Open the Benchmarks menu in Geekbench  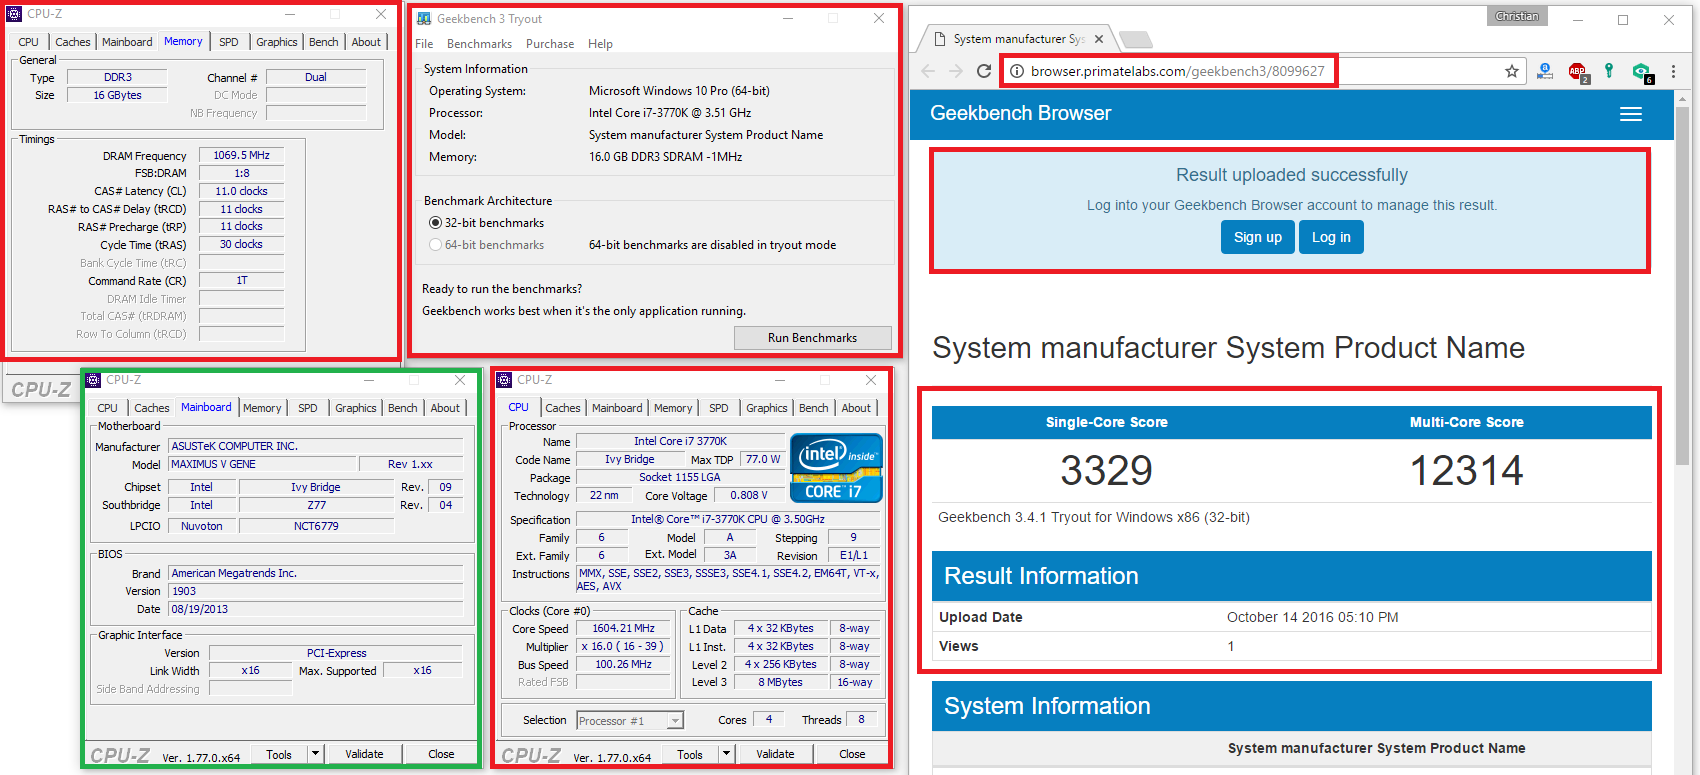pyautogui.click(x=479, y=44)
